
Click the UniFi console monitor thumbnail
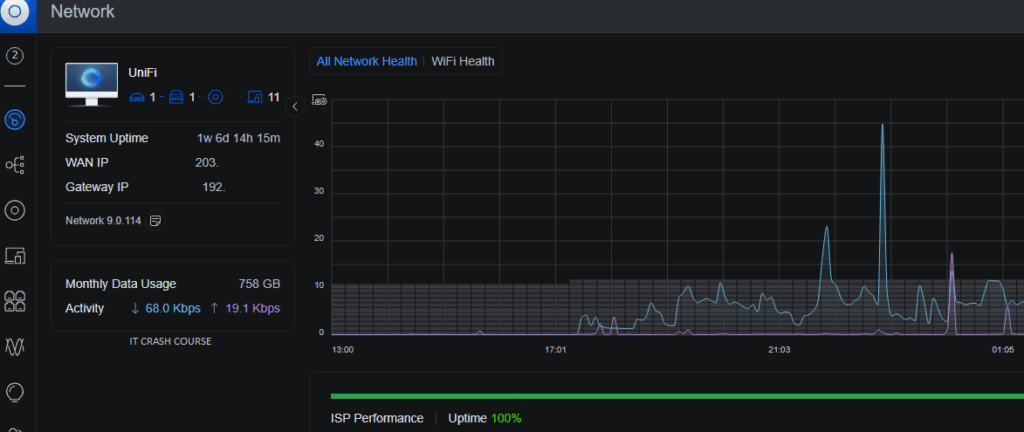click(x=91, y=84)
